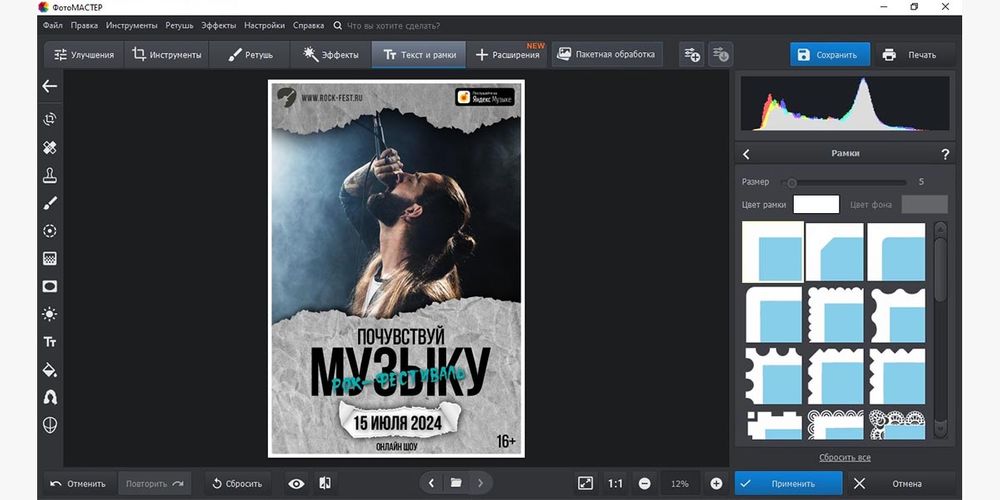The image size is (1000, 500).
Task: Click the add preset sliders icon
Action: tap(692, 55)
